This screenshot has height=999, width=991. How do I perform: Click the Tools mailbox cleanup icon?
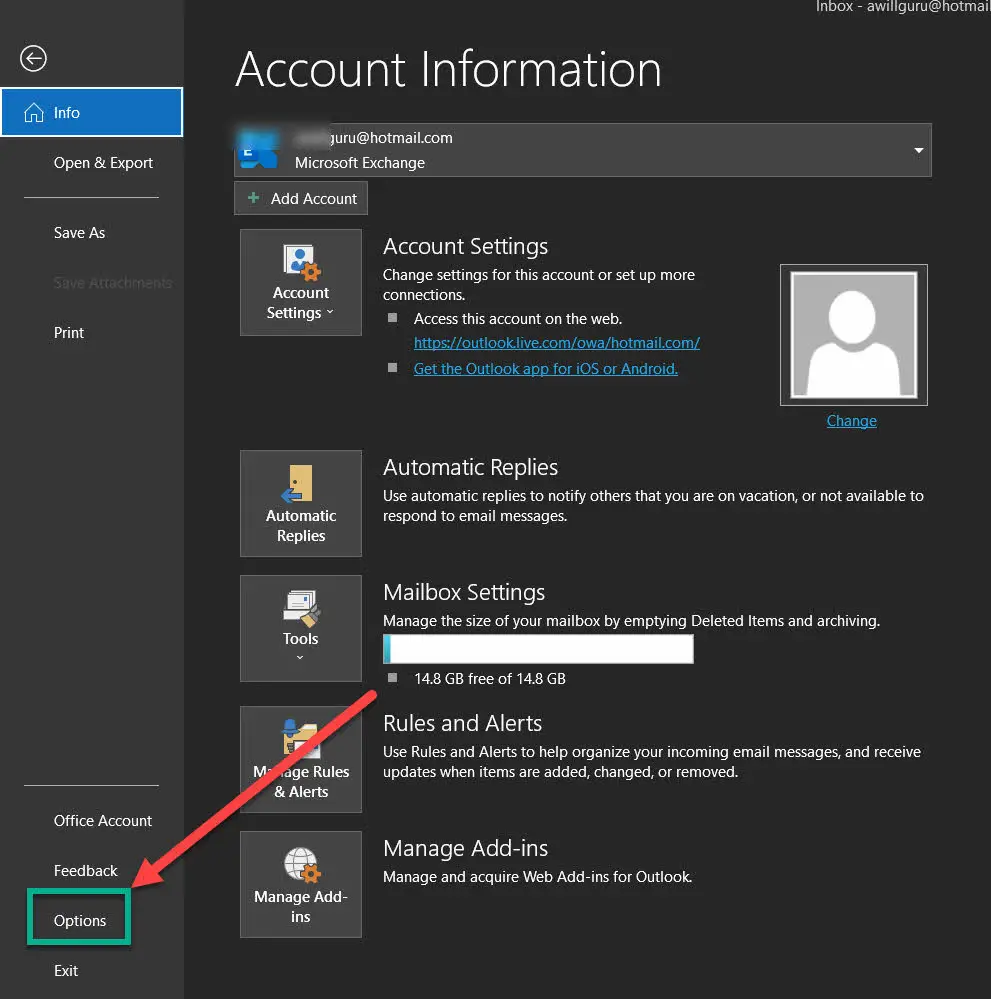click(301, 608)
